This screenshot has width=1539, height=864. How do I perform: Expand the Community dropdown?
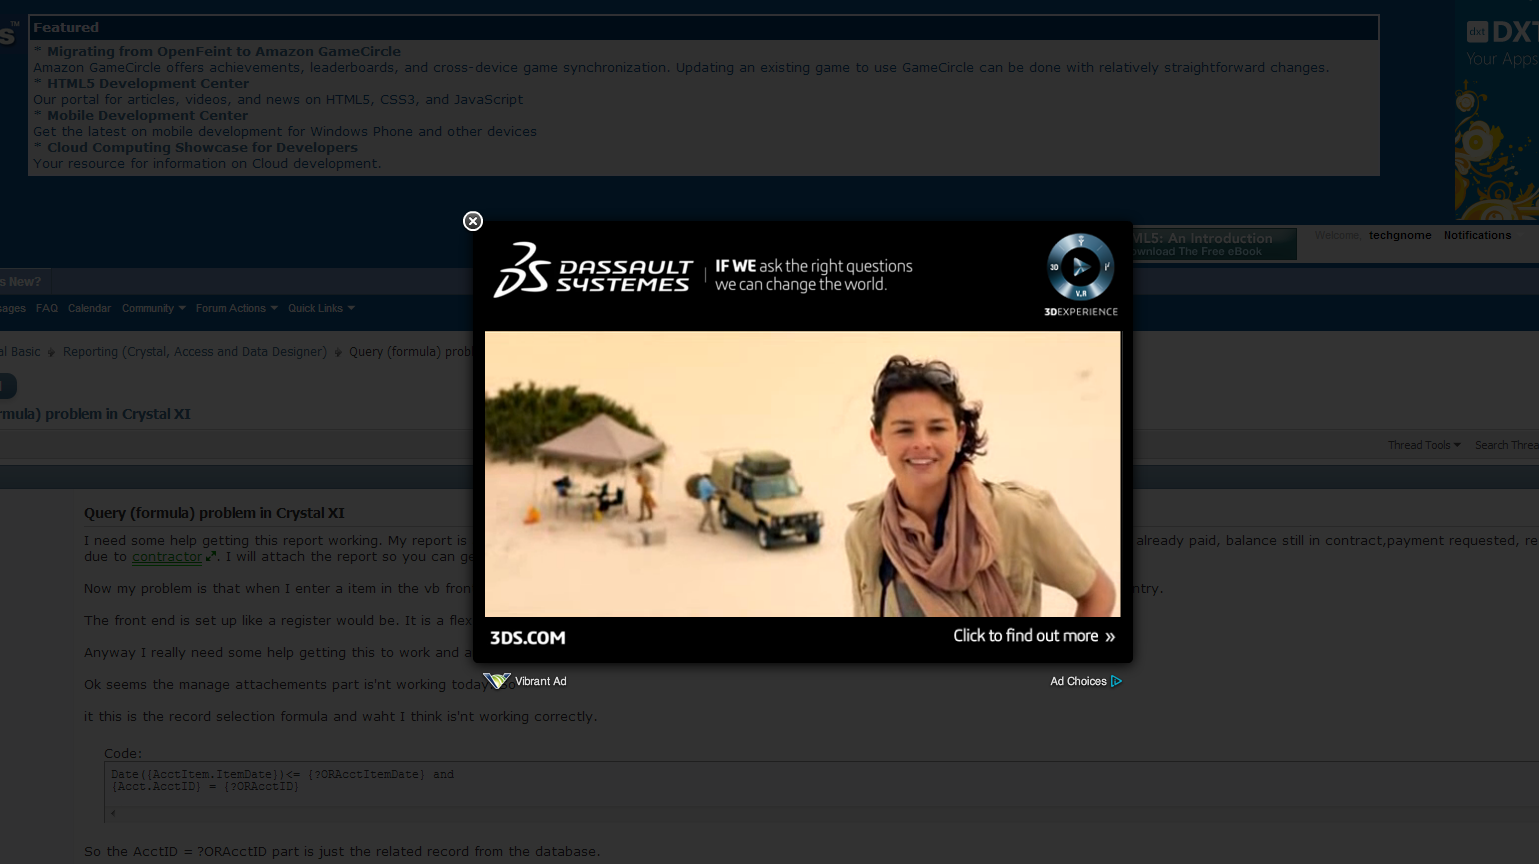pyautogui.click(x=153, y=308)
